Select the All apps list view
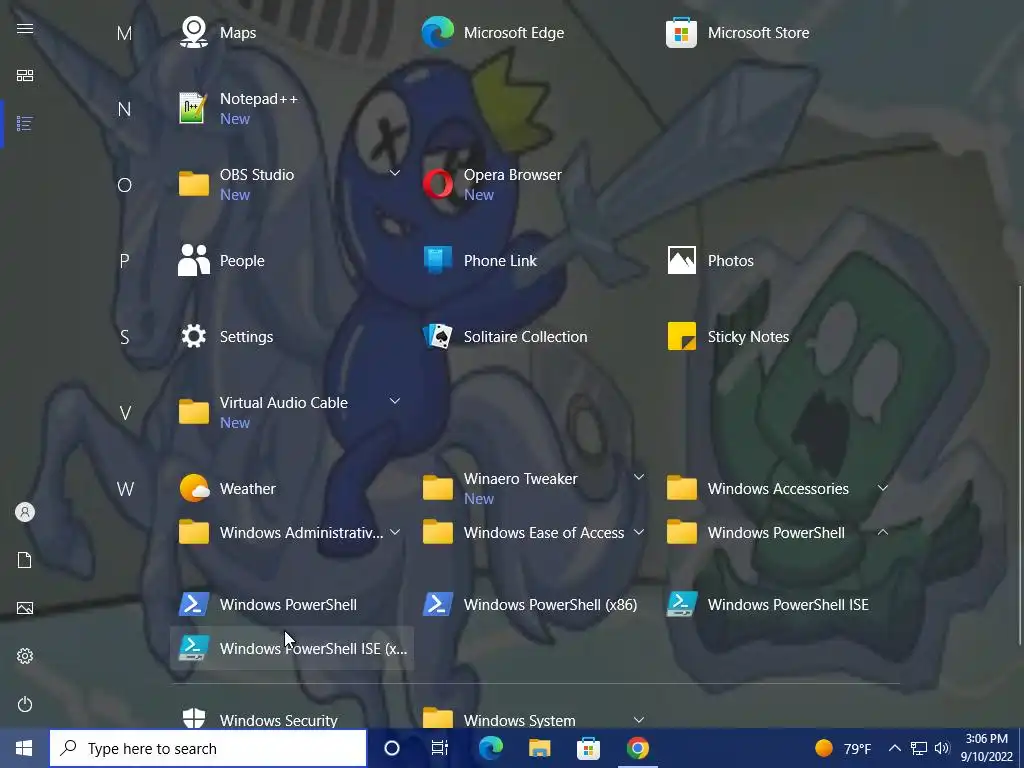This screenshot has height=768, width=1024. click(25, 123)
